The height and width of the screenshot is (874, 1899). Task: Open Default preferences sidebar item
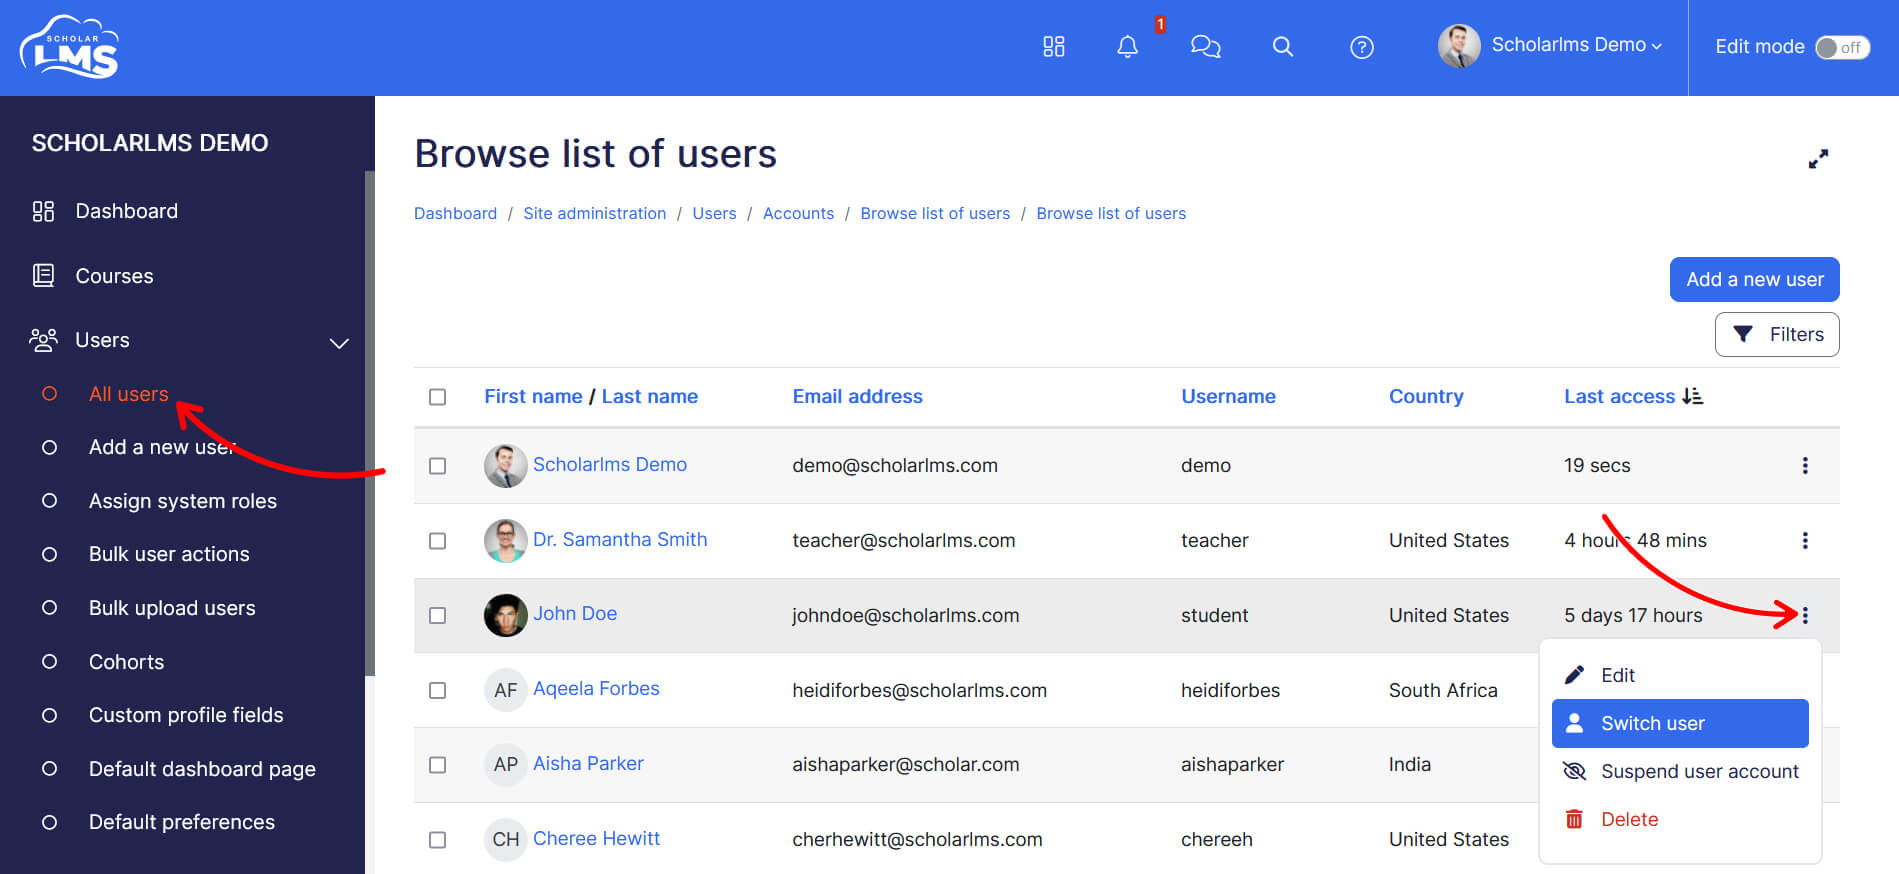point(182,822)
